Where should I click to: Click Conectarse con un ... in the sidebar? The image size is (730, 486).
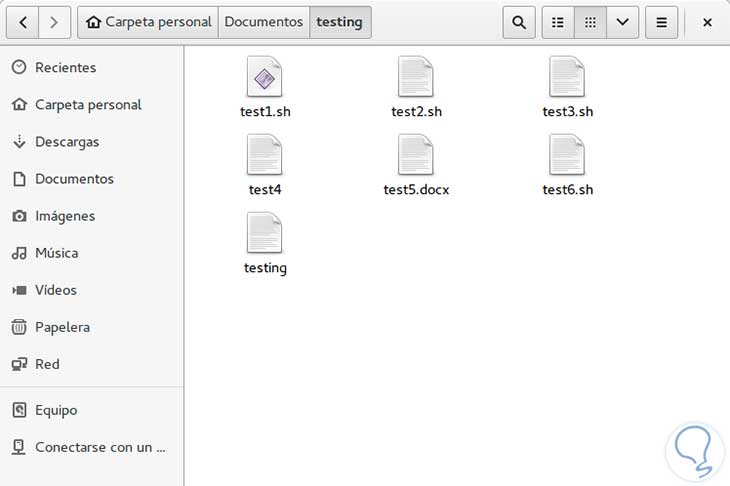(92, 447)
